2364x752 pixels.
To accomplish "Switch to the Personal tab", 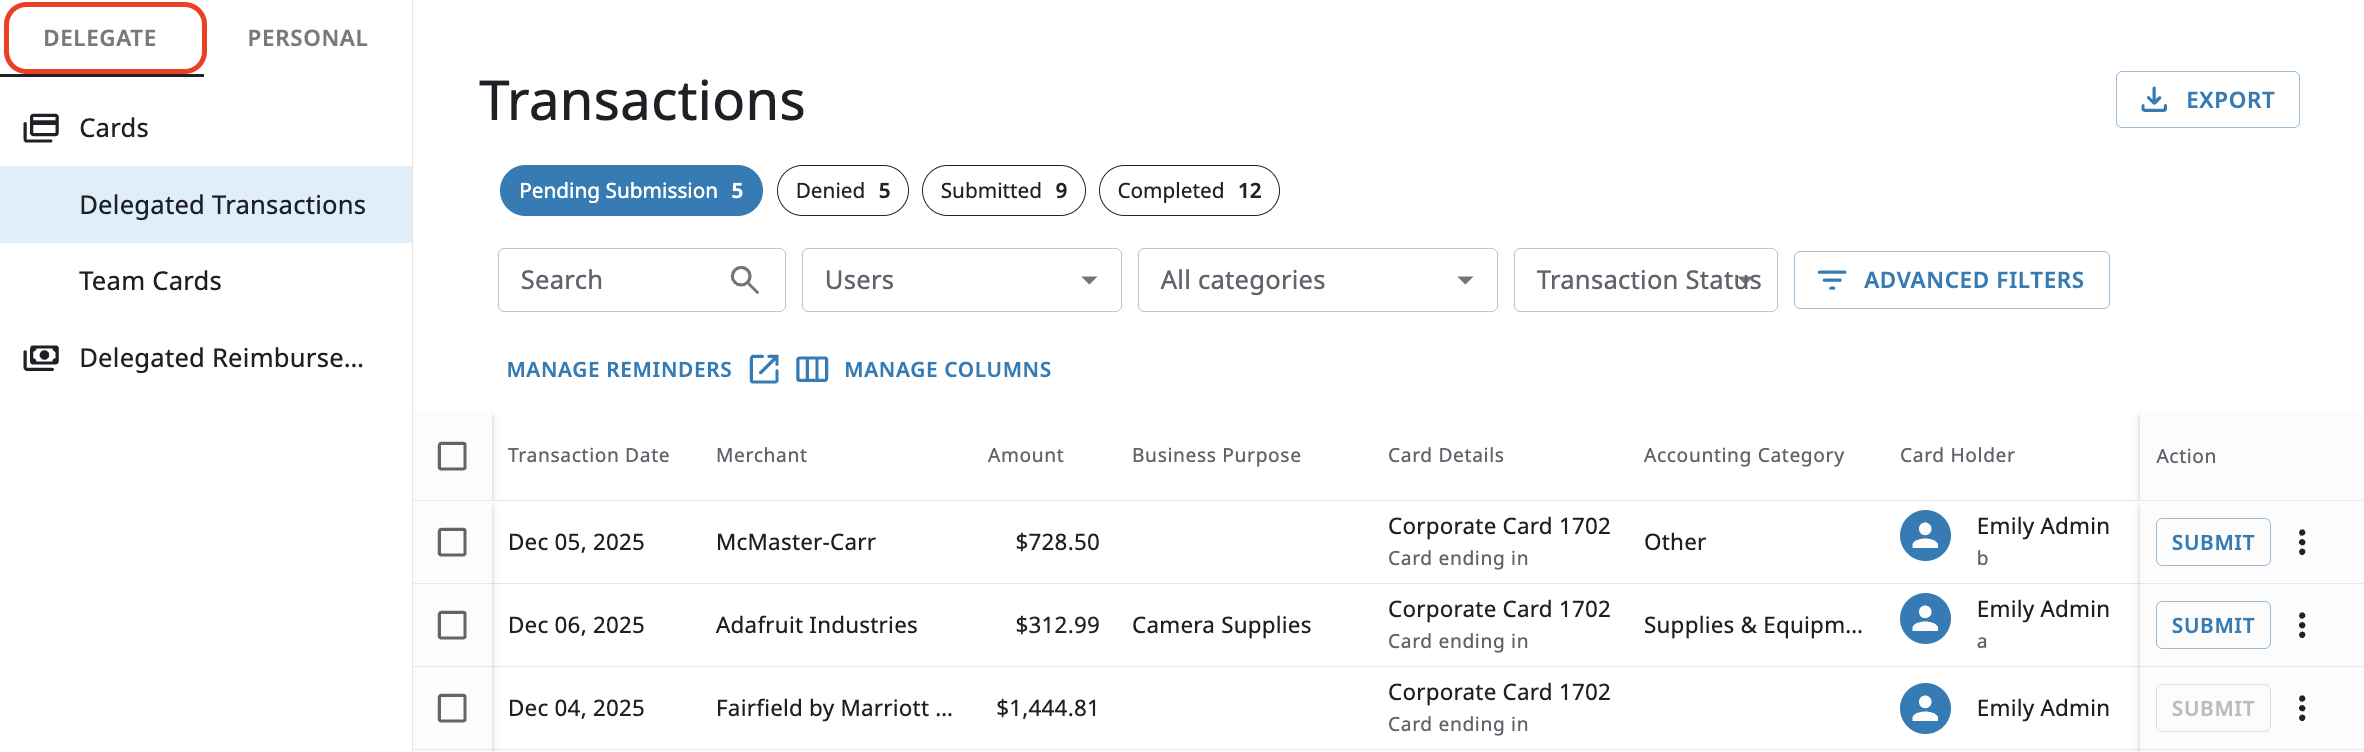I will pos(307,38).
